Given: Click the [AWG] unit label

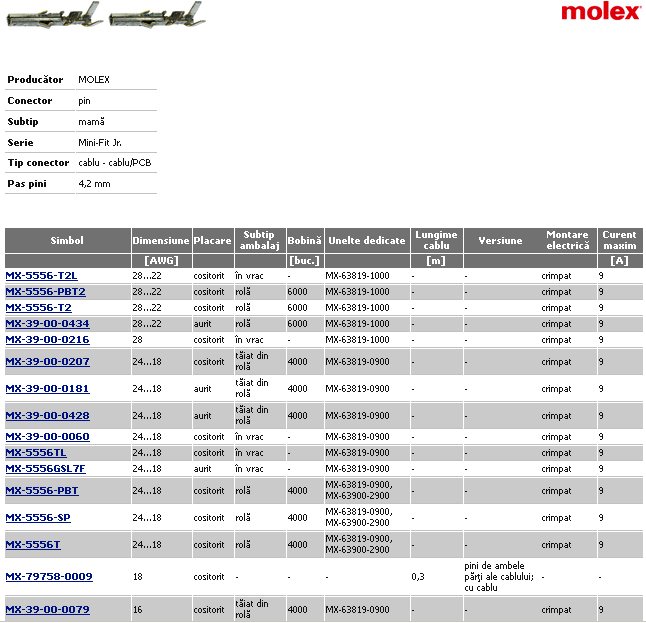Looking at the screenshot, I should pos(162,261).
